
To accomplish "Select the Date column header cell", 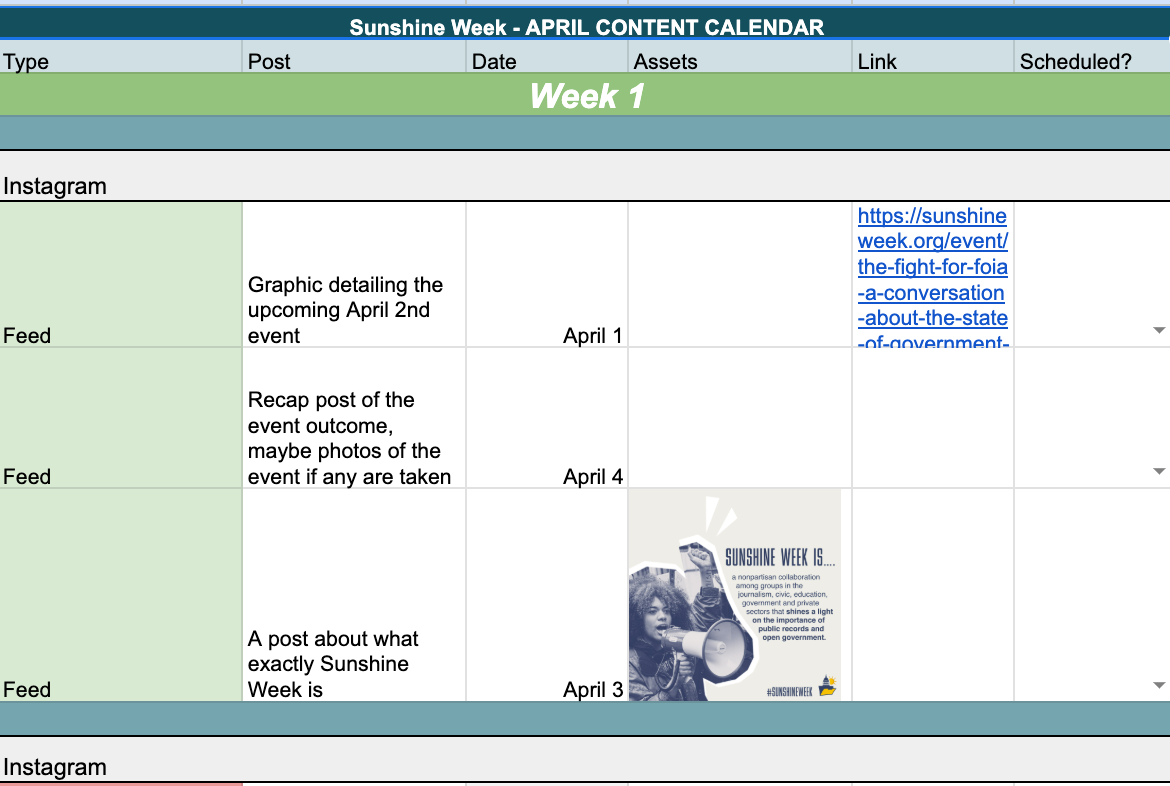I will [547, 61].
